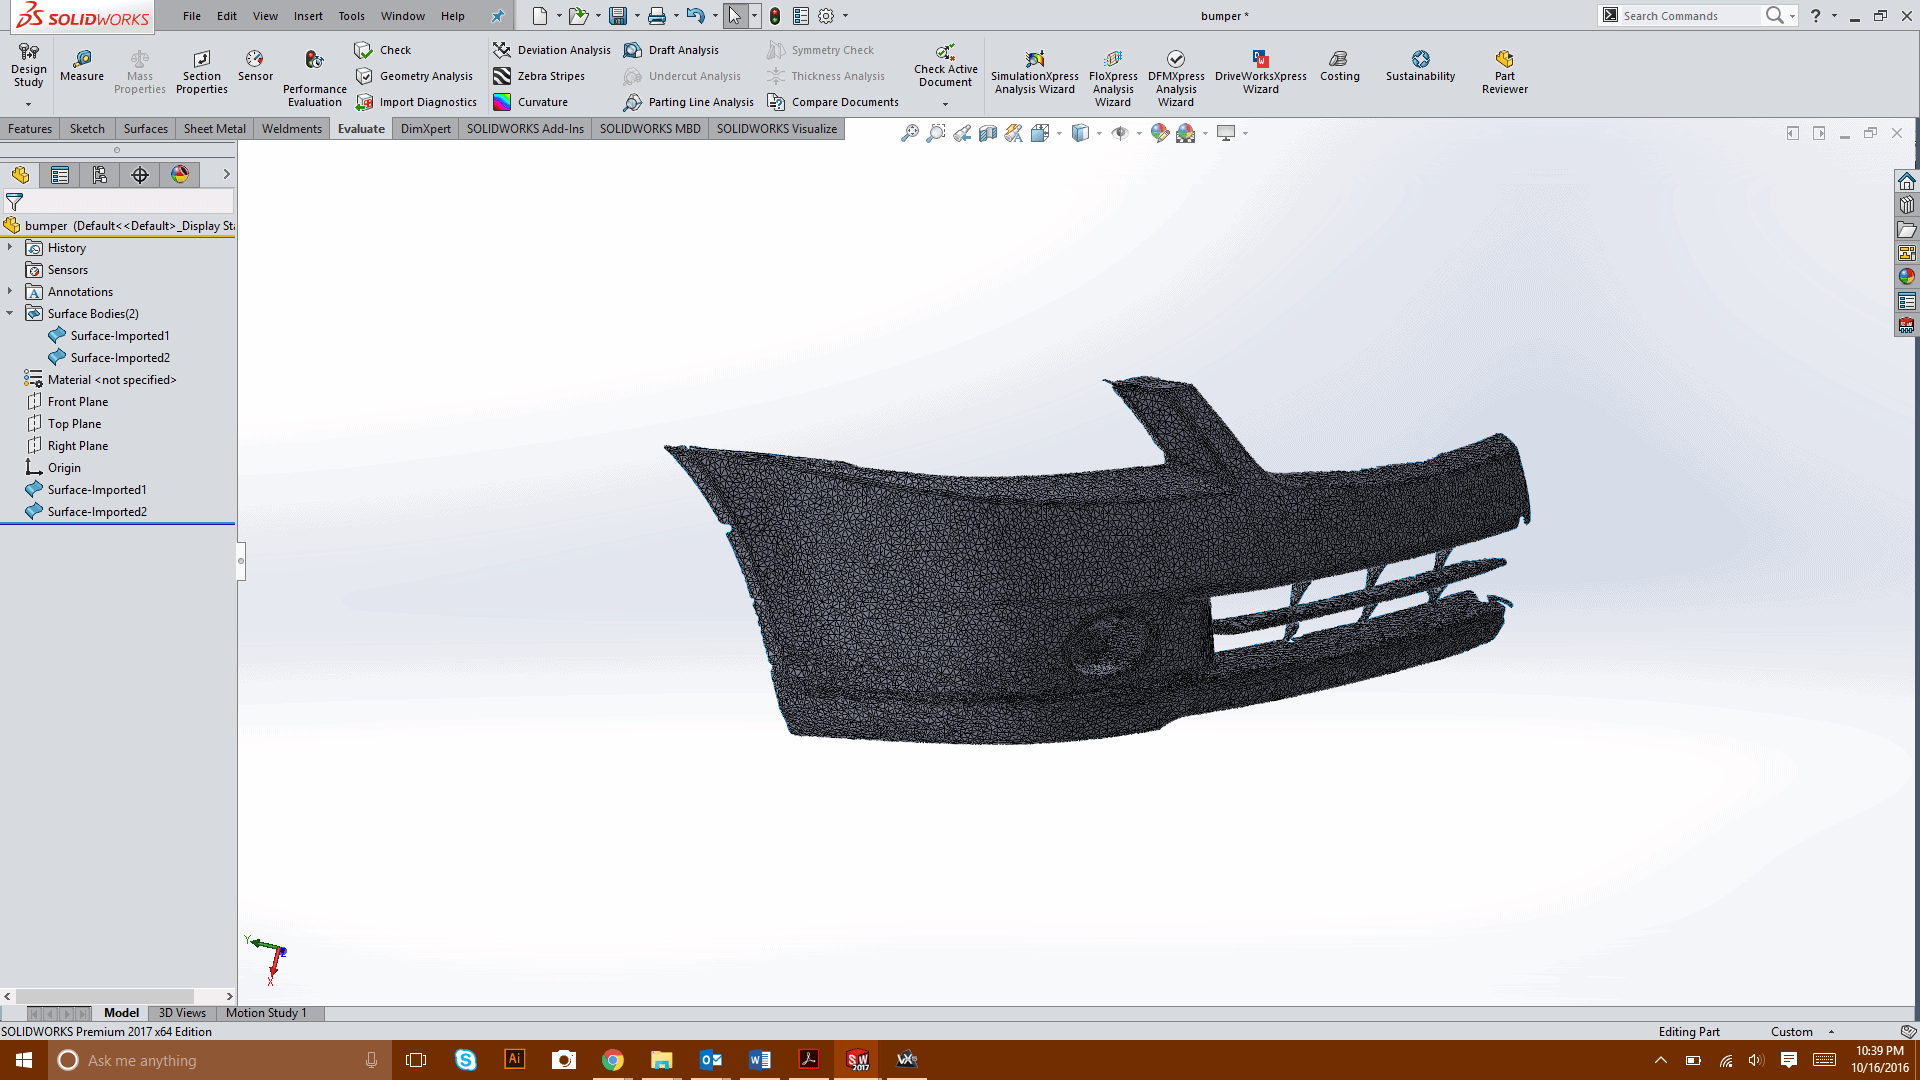This screenshot has width=1920, height=1080.
Task: Click the Parting Line Analysis icon
Action: click(x=632, y=102)
